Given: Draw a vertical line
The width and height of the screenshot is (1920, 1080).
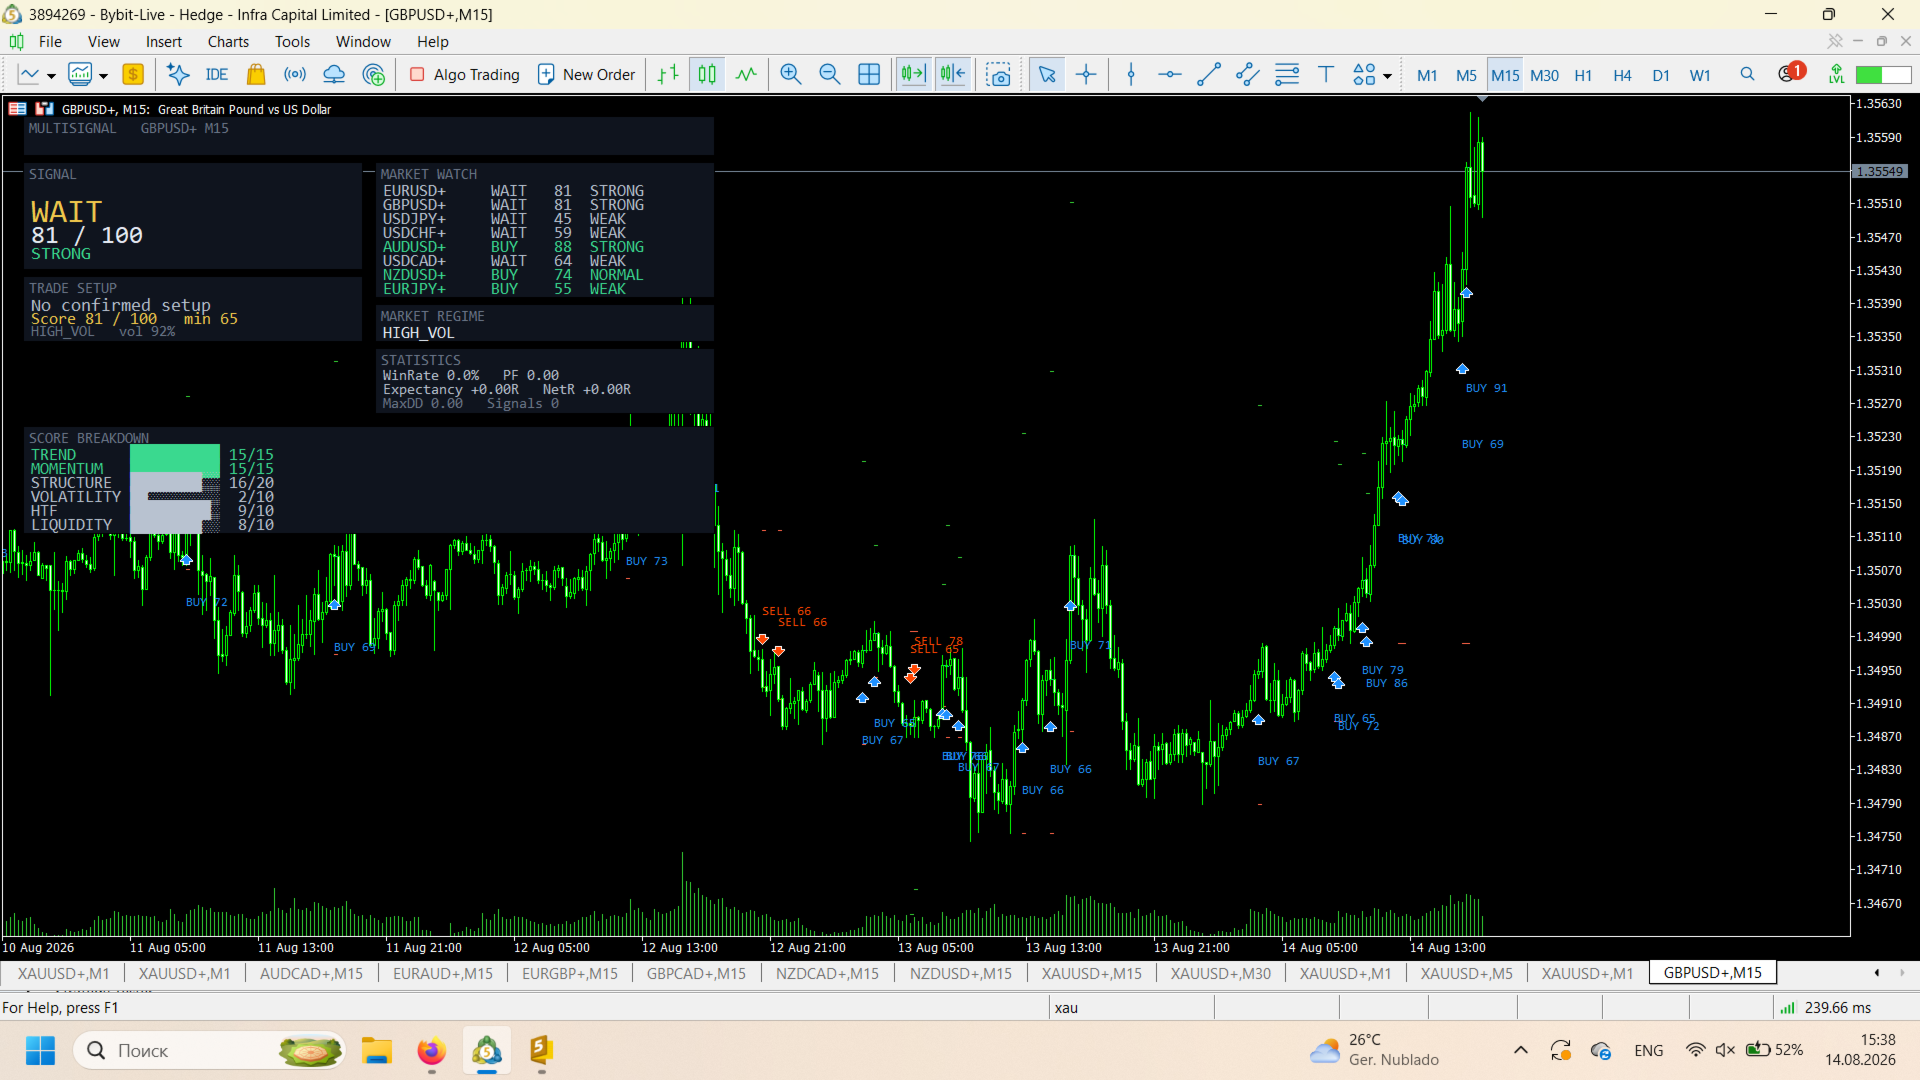Looking at the screenshot, I should (x=1131, y=74).
